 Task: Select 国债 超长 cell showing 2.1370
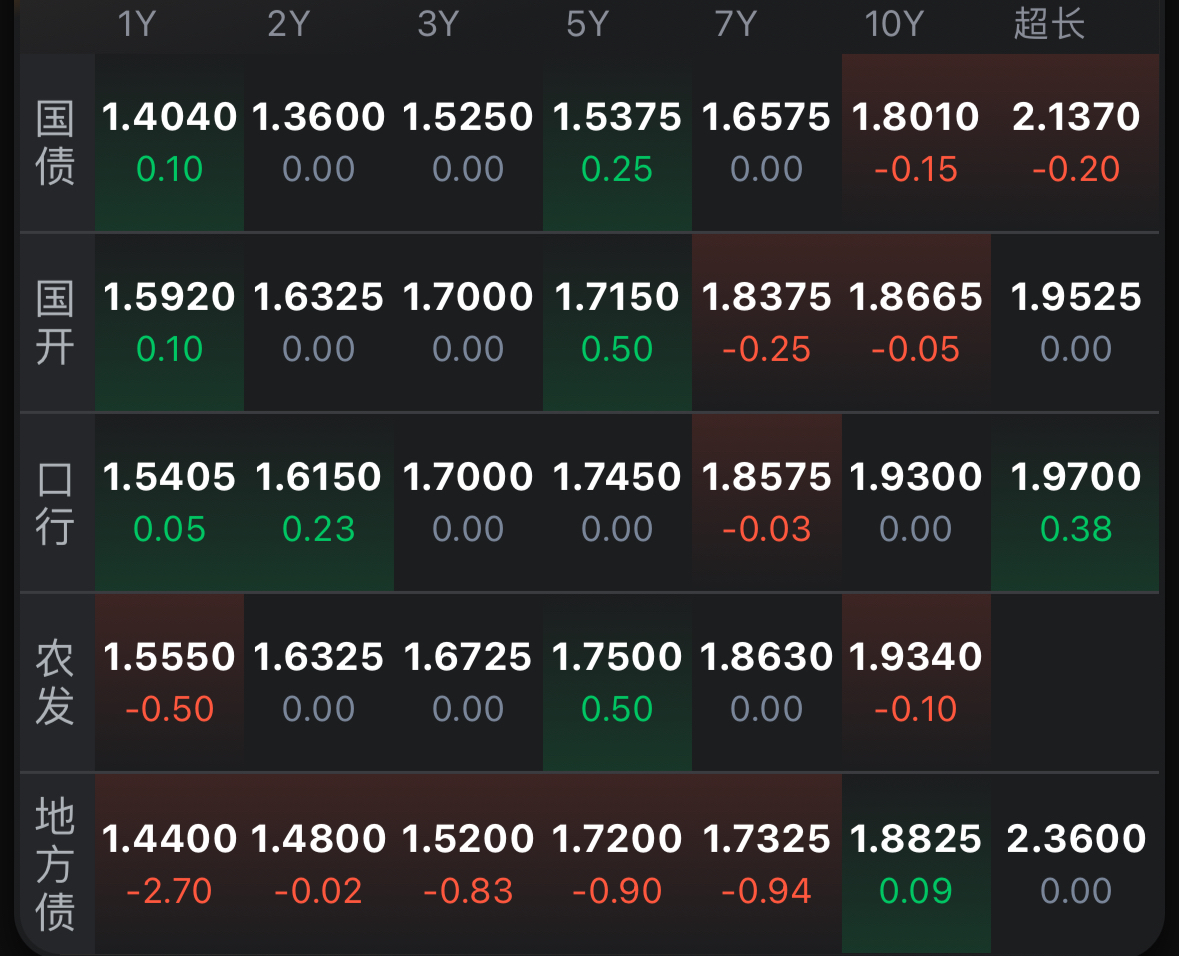(1075, 143)
